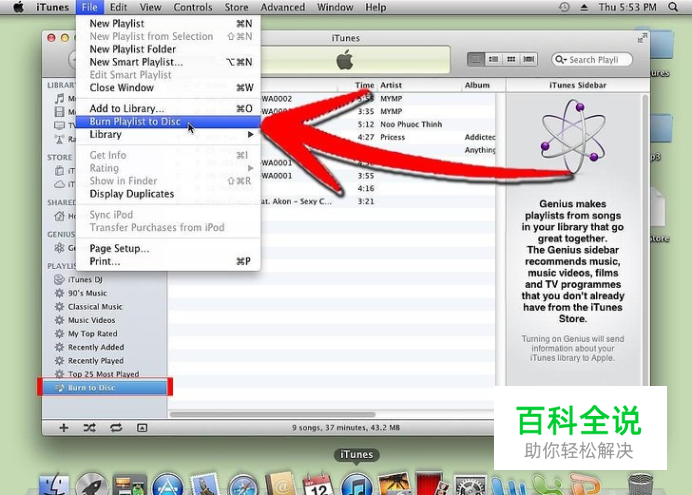Open the View menu
Image resolution: width=692 pixels, height=495 pixels.
(150, 7)
